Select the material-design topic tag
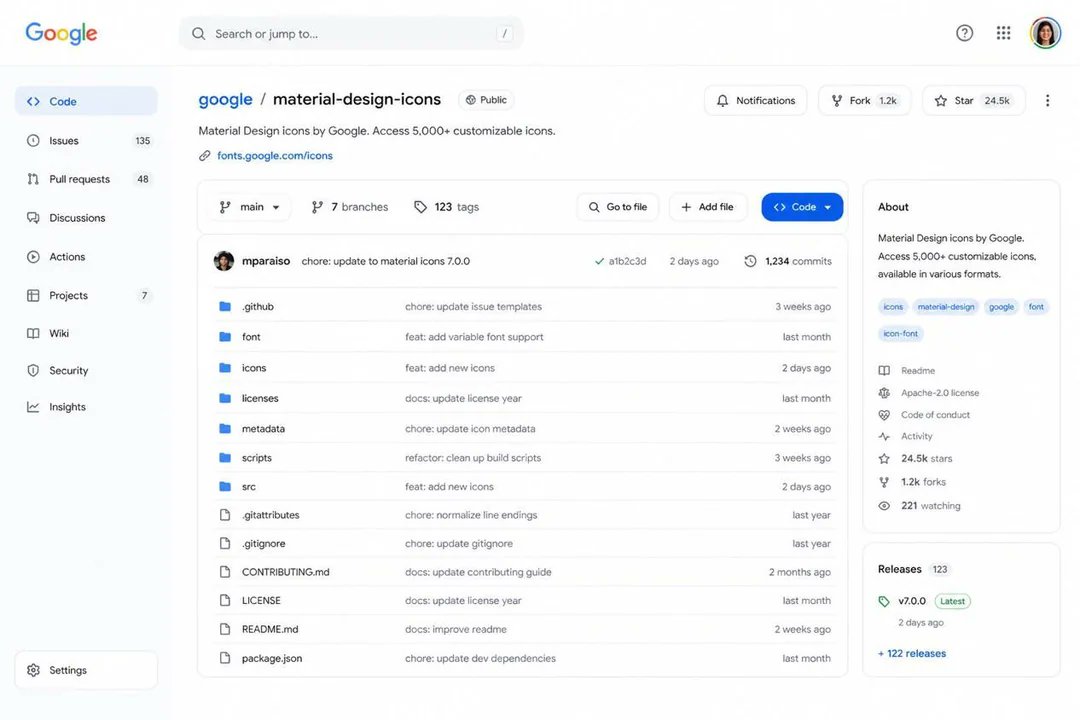1080x720 pixels. tap(946, 307)
